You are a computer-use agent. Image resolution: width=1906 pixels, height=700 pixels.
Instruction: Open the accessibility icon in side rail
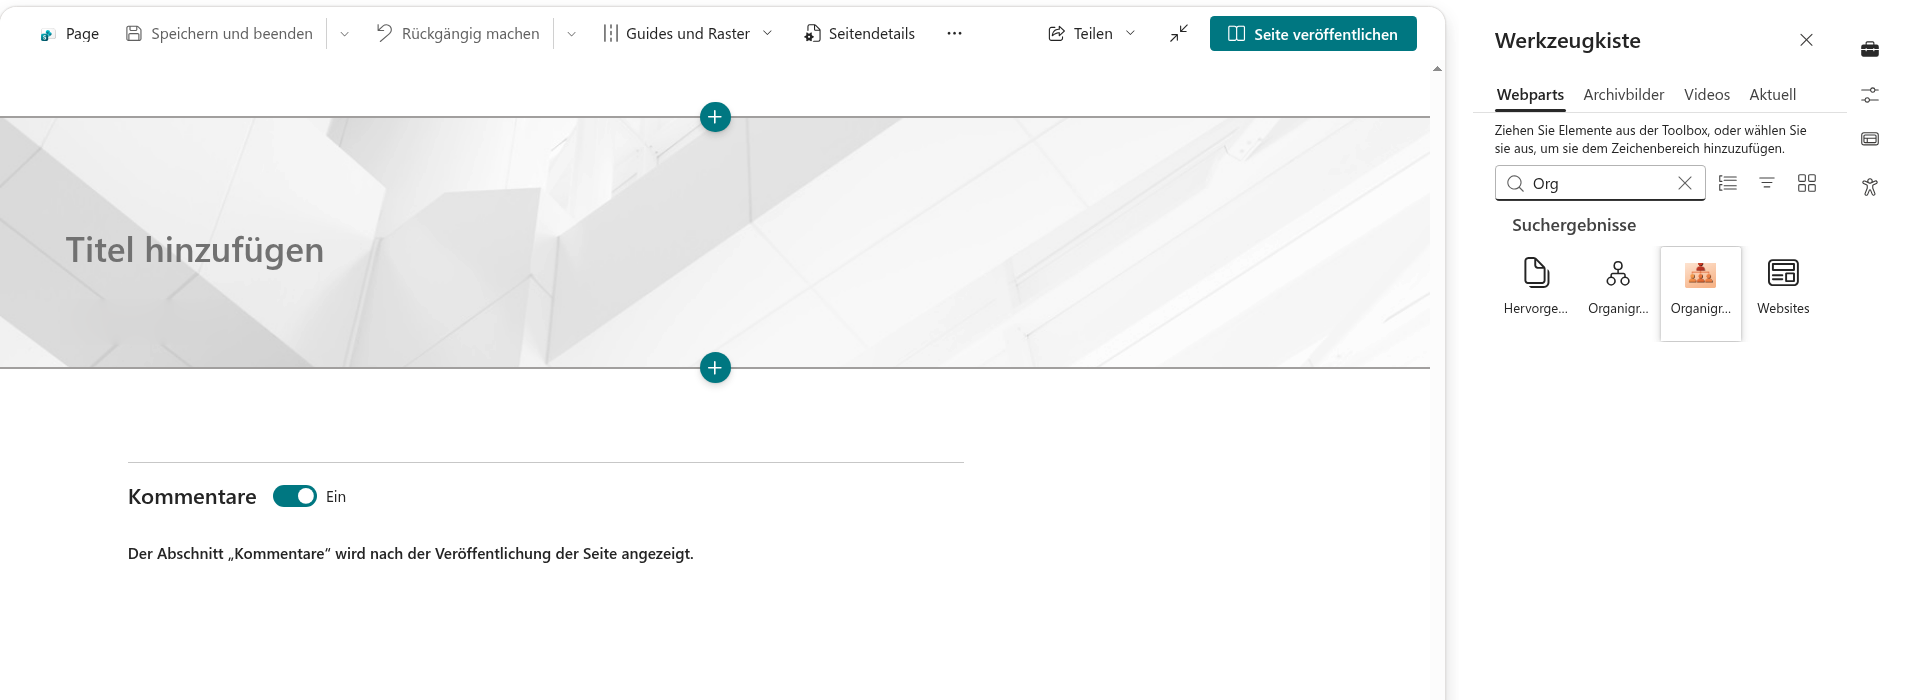point(1870,187)
